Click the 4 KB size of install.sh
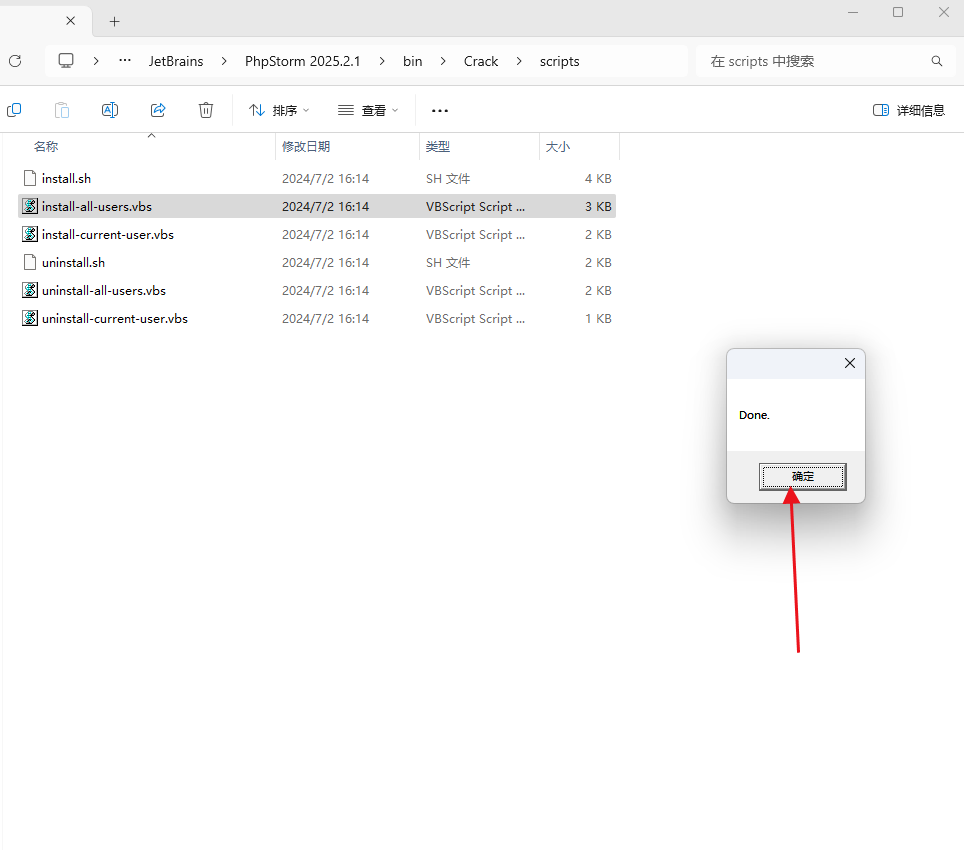The height and width of the screenshot is (850, 964). click(598, 179)
